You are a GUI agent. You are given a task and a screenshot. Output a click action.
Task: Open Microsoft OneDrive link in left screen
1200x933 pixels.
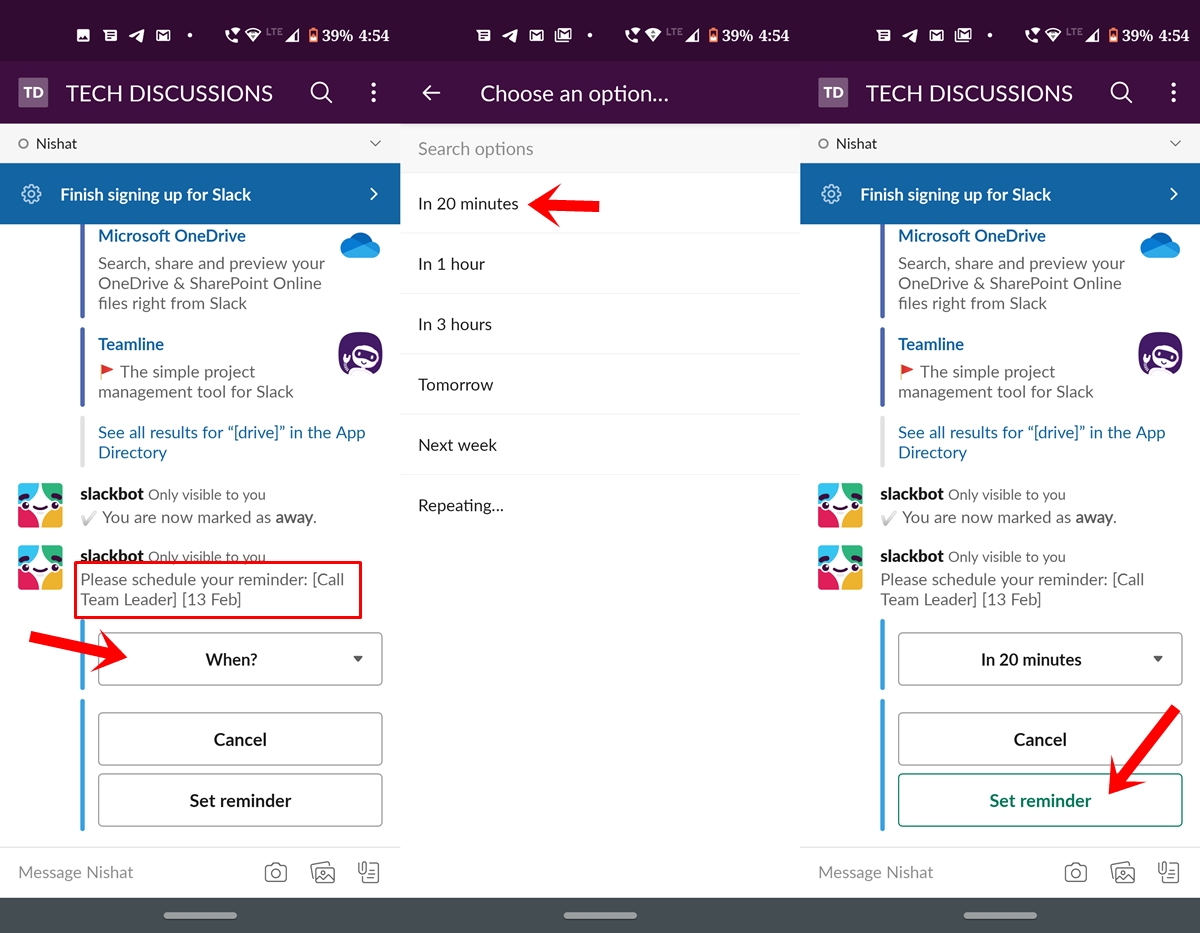[172, 236]
